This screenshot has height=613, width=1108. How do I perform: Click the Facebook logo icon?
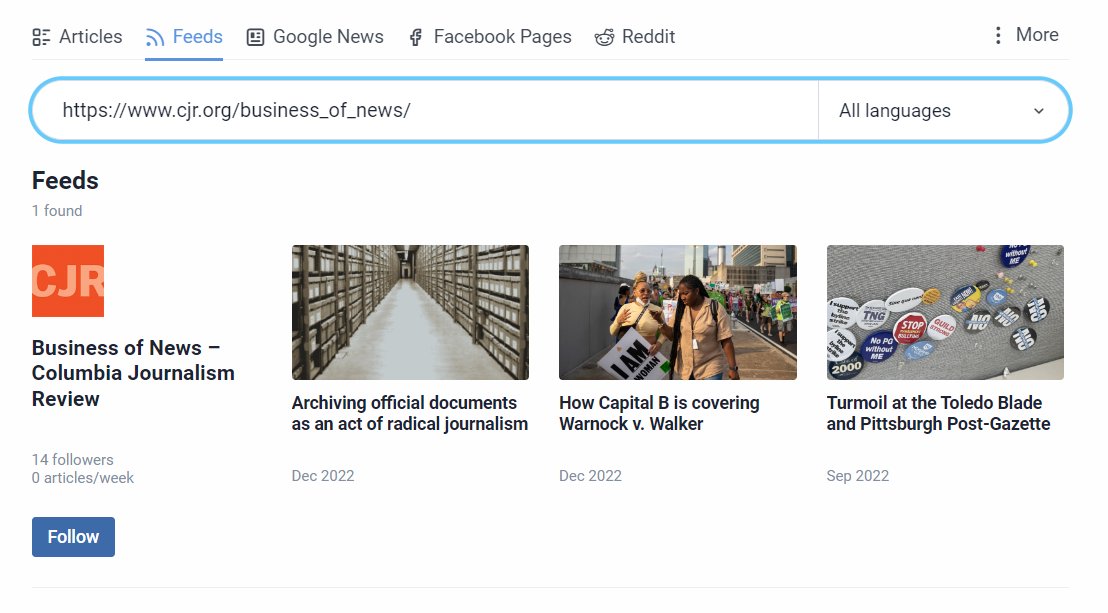point(416,37)
